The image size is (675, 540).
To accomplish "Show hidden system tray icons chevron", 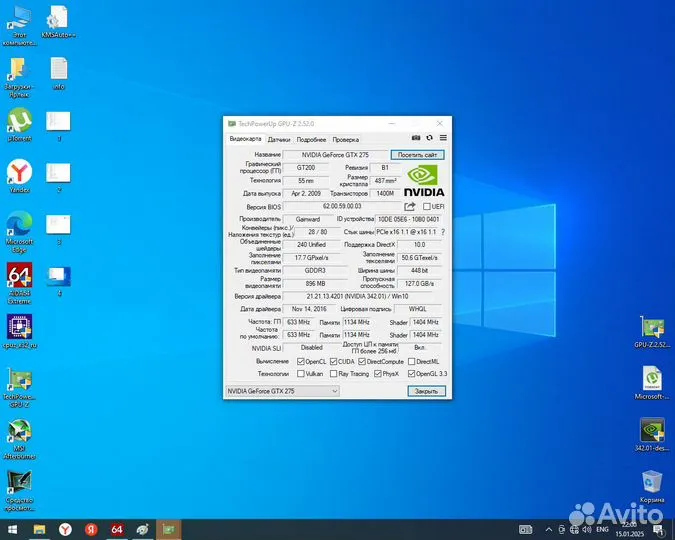I will 548,529.
